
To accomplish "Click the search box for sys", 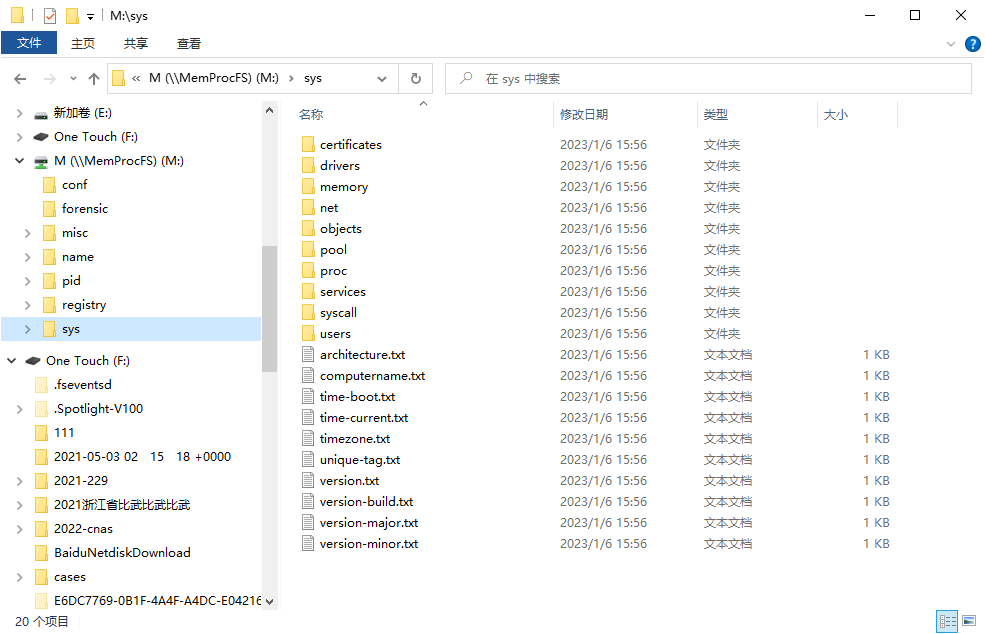I will pyautogui.click(x=708, y=79).
